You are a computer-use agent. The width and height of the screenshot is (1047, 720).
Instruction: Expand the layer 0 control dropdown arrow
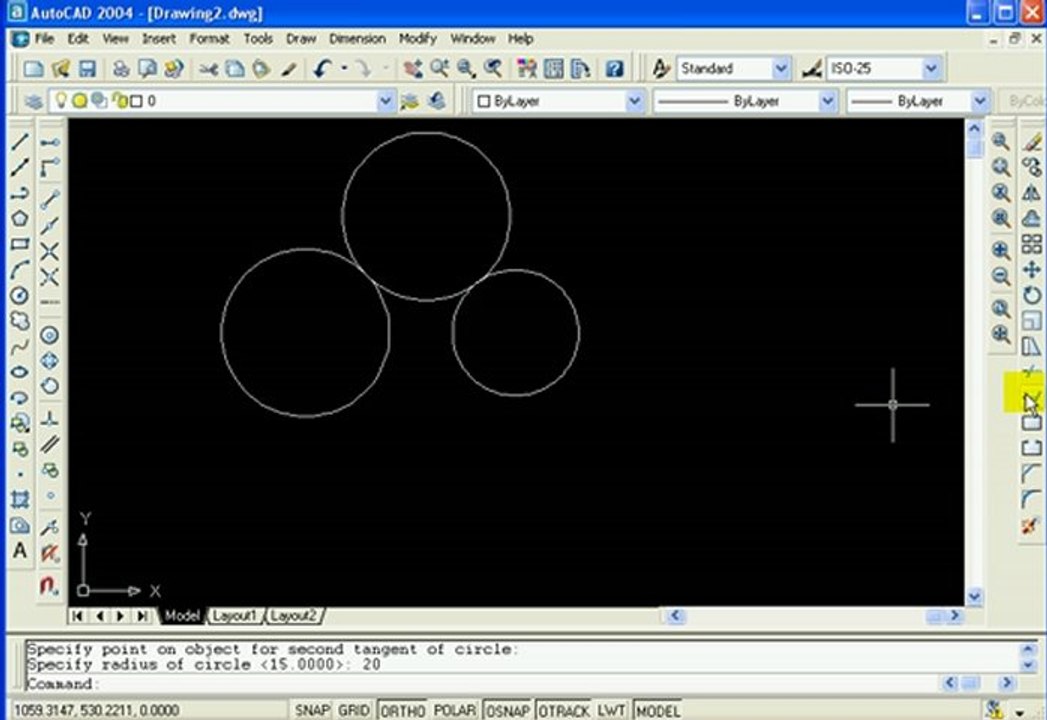(x=385, y=102)
